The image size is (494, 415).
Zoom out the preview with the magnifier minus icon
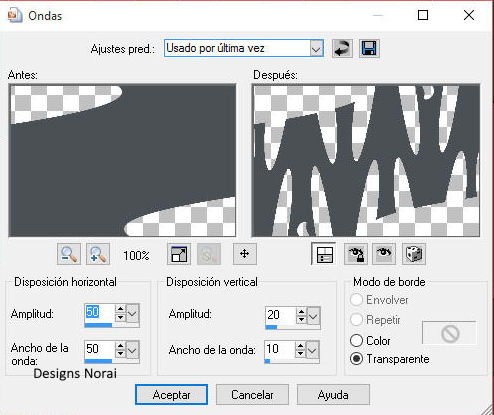pos(69,254)
